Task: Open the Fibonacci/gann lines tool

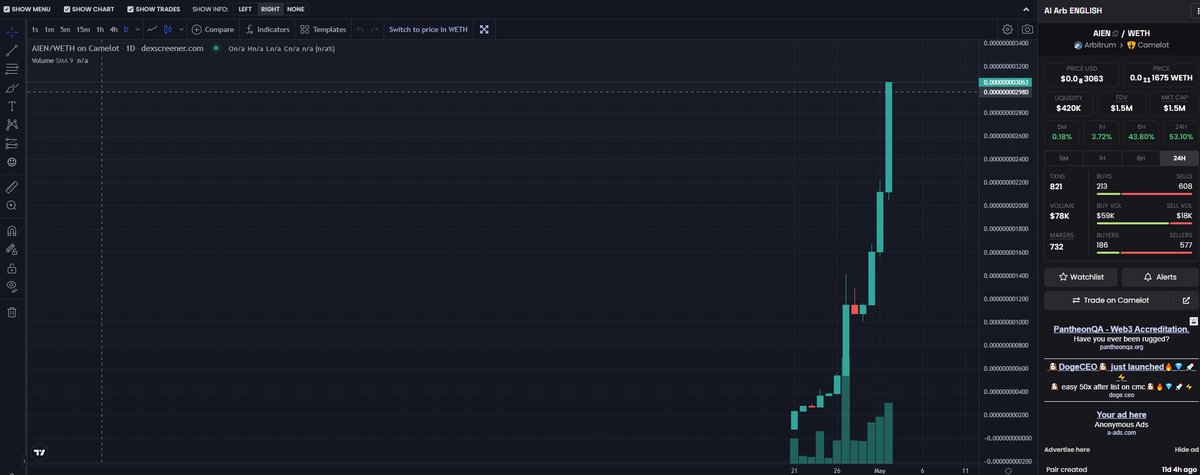Action: (12, 69)
